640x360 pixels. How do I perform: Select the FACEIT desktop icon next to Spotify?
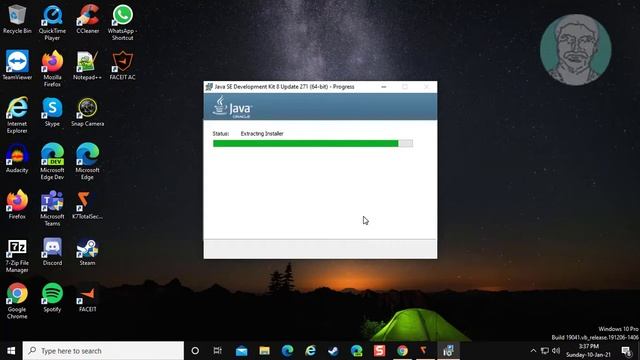click(87, 298)
